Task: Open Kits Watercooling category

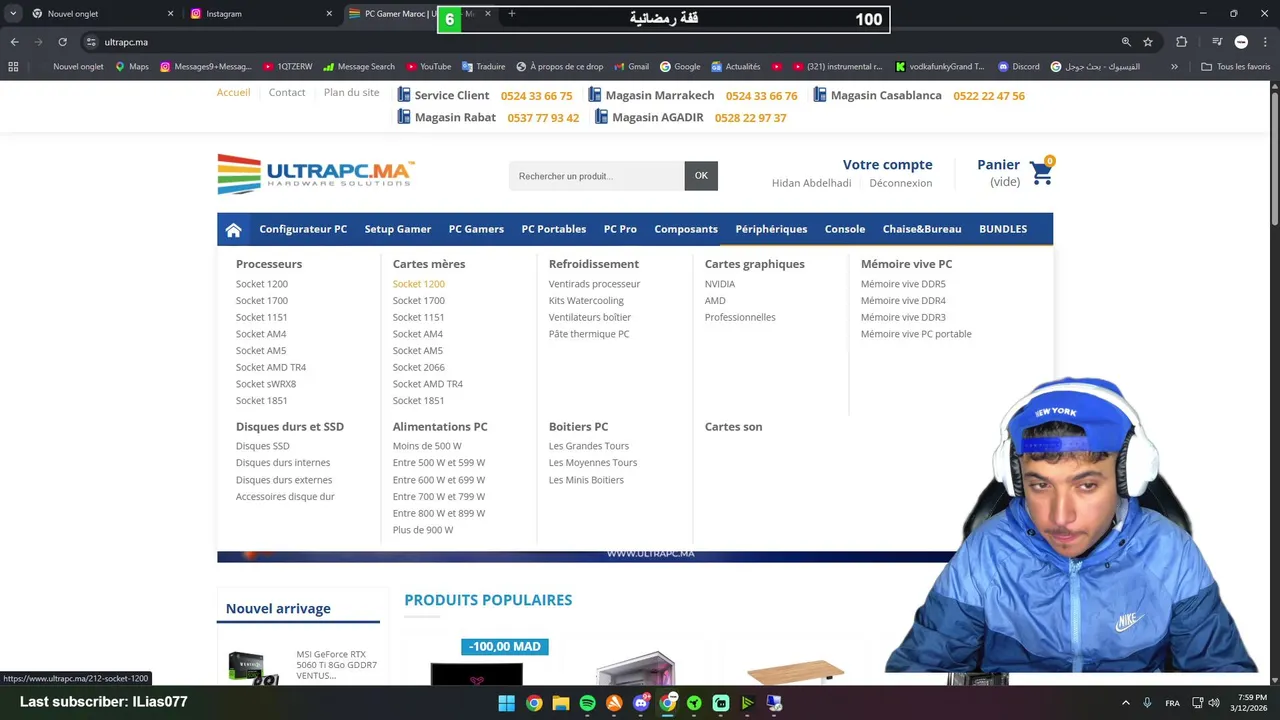Action: [586, 301]
